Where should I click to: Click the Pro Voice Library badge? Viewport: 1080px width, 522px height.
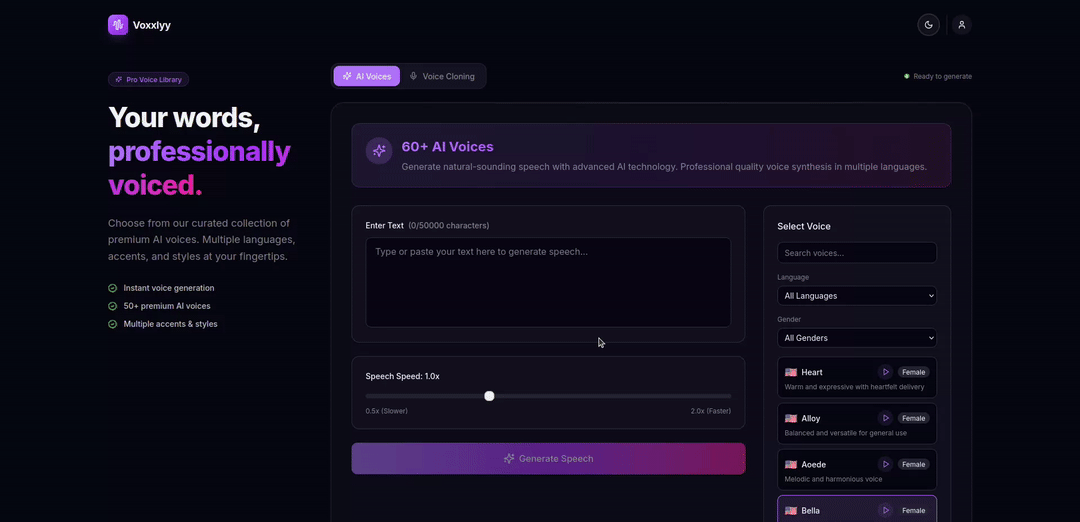pos(148,79)
